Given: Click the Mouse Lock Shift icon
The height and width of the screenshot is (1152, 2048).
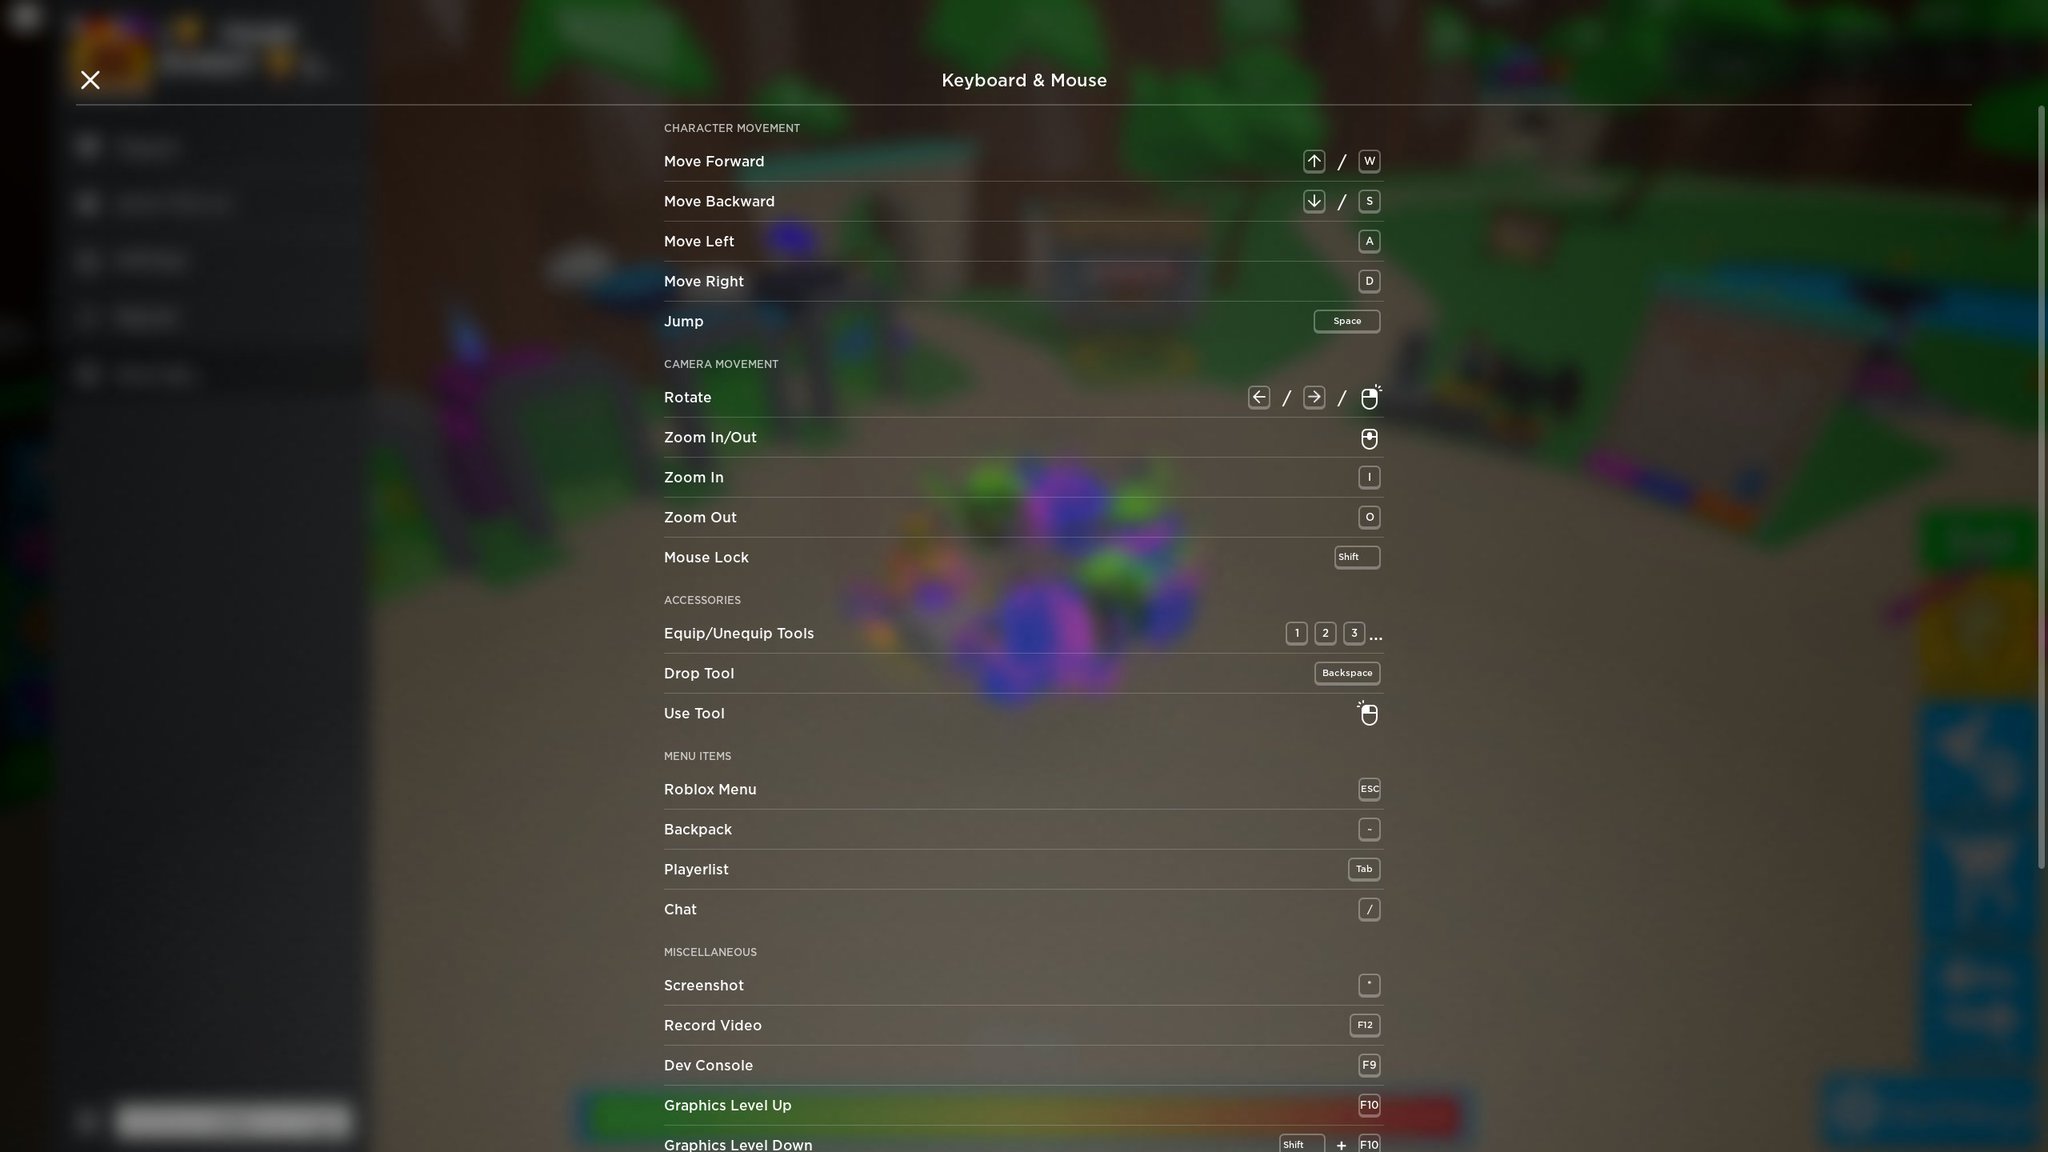Looking at the screenshot, I should tap(1348, 556).
